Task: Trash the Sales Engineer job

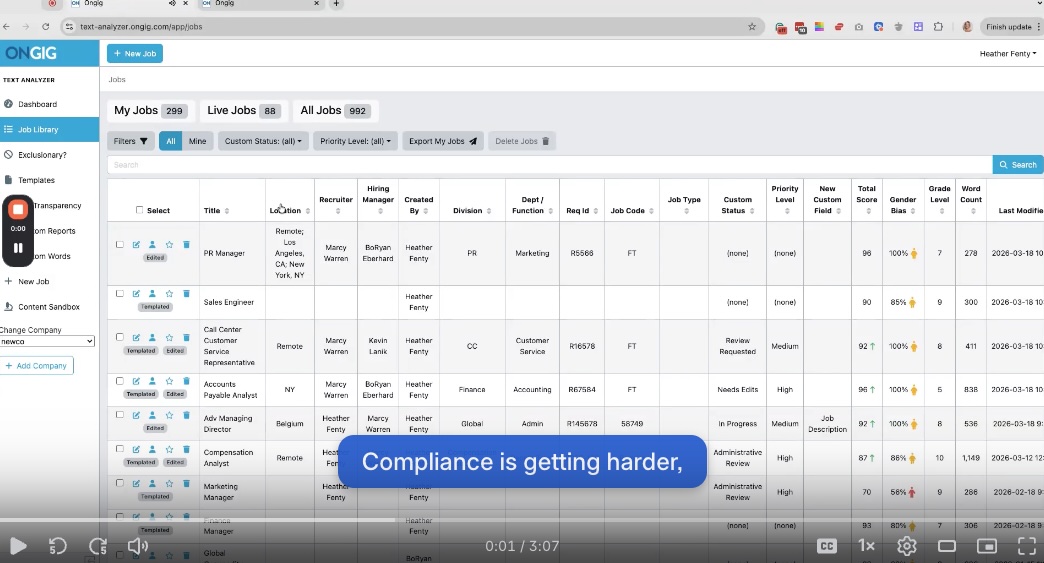Action: (186, 293)
